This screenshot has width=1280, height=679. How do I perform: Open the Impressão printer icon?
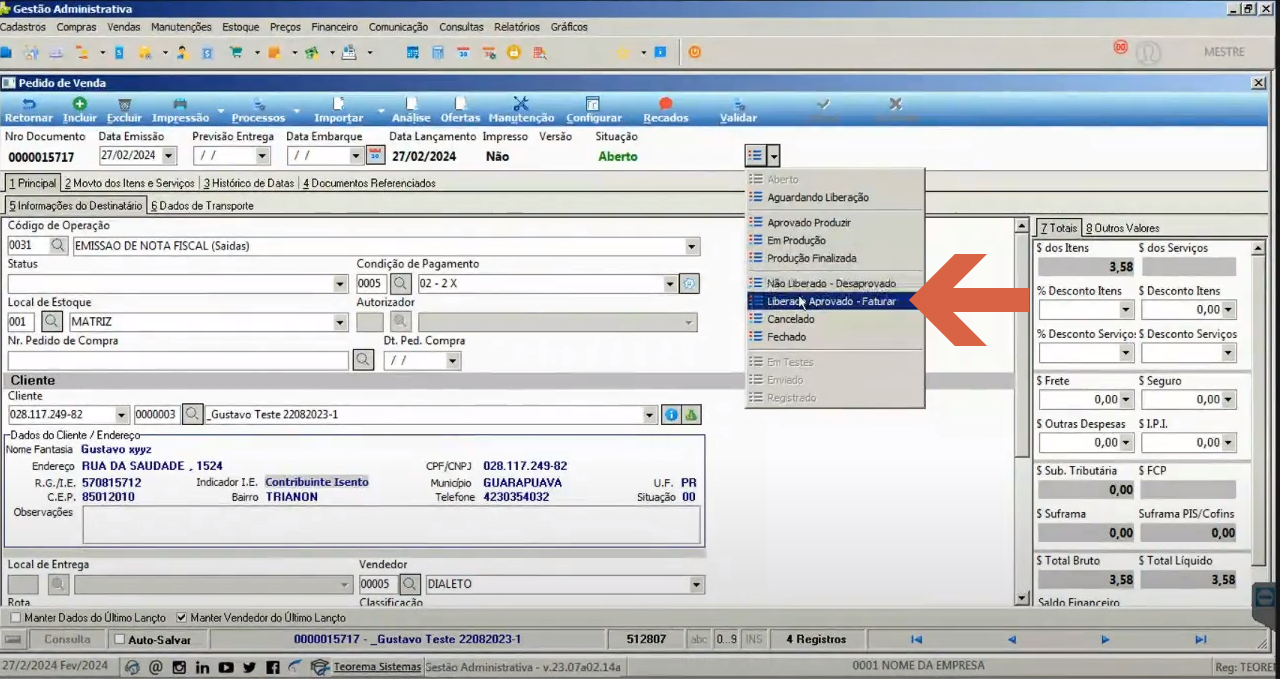180,104
